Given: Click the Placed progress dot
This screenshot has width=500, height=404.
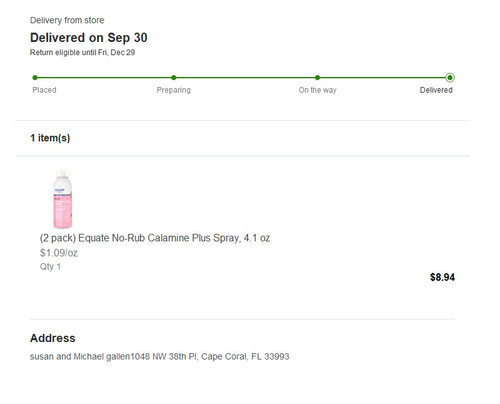Looking at the screenshot, I should pos(35,78).
